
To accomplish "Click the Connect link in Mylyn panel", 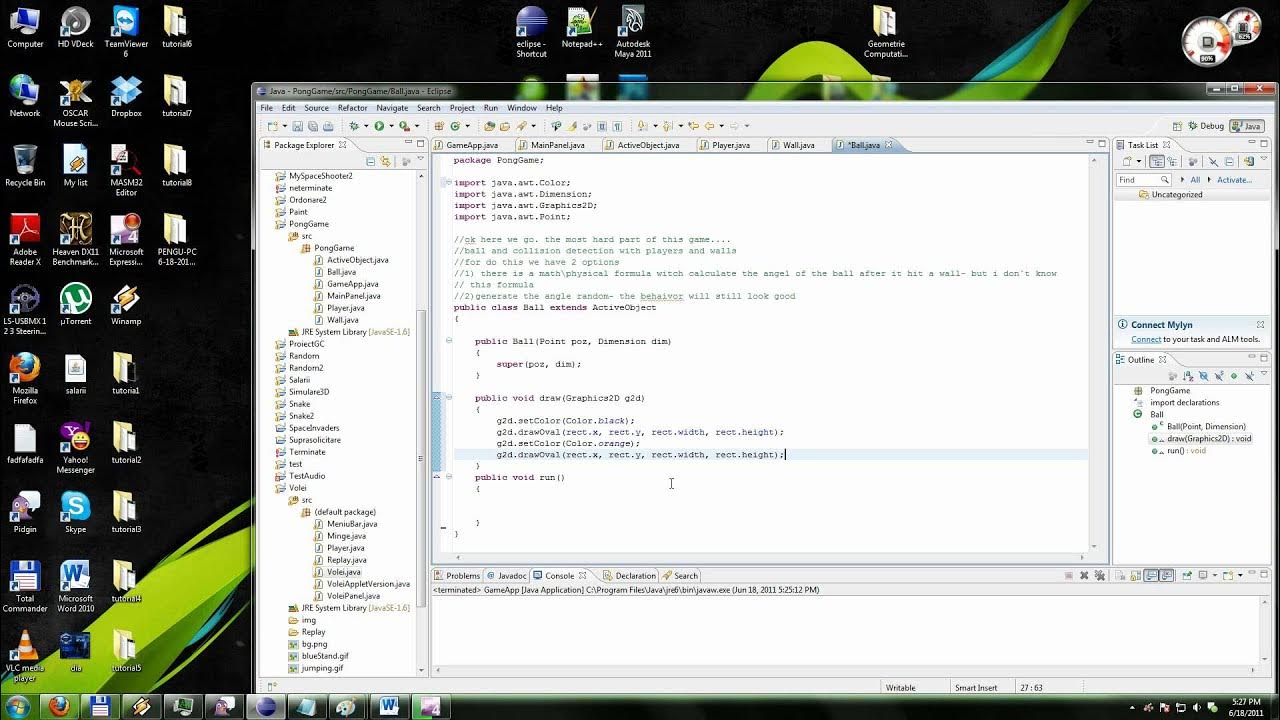I will (x=1146, y=339).
